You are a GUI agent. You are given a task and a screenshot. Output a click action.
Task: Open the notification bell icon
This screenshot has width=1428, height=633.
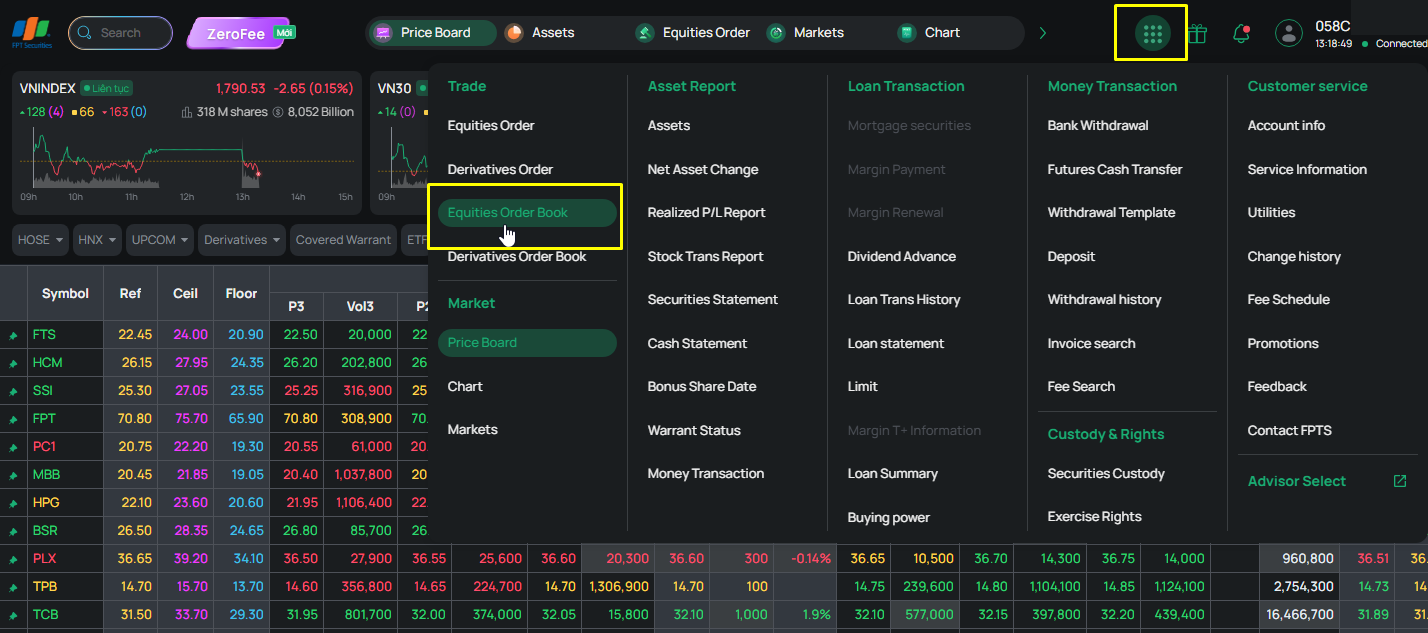click(x=1241, y=33)
